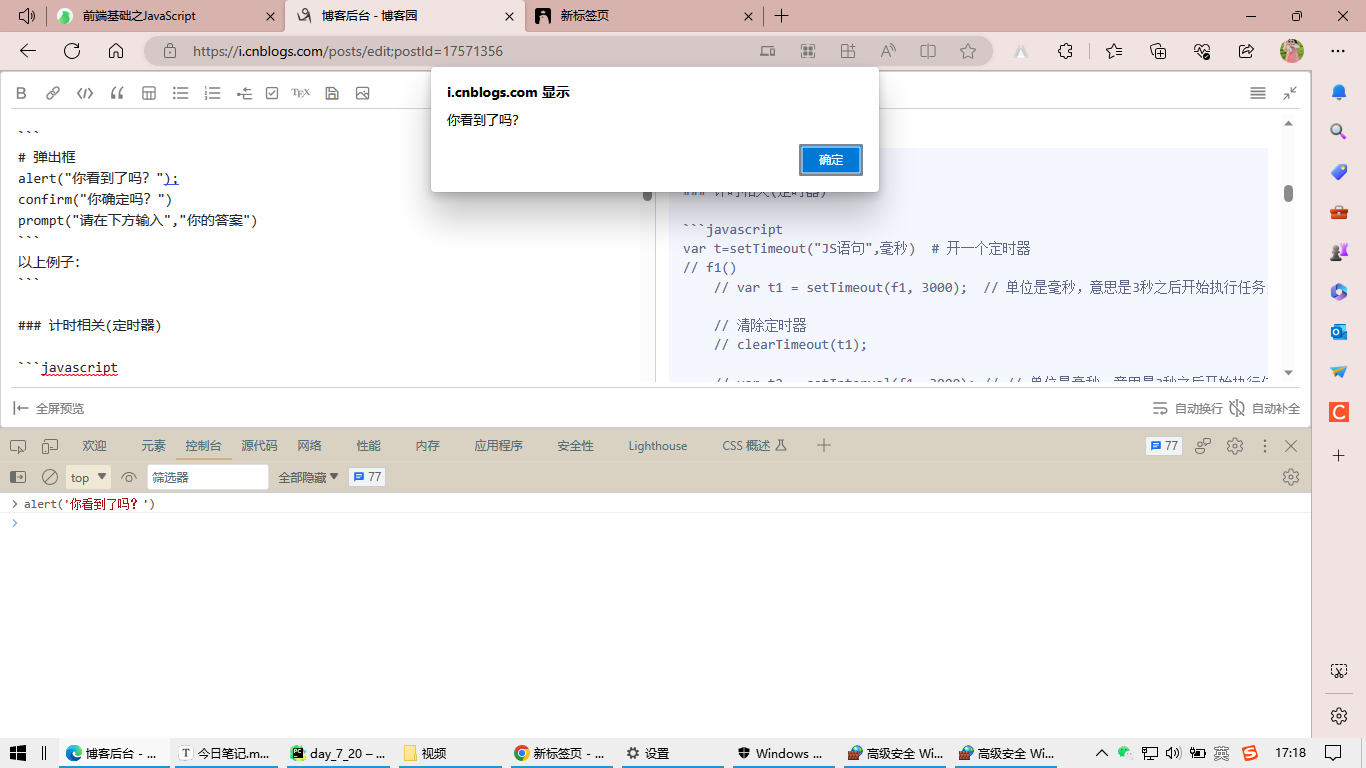
Task: Switch to the 欢迎 DevTools tab
Action: (x=94, y=446)
